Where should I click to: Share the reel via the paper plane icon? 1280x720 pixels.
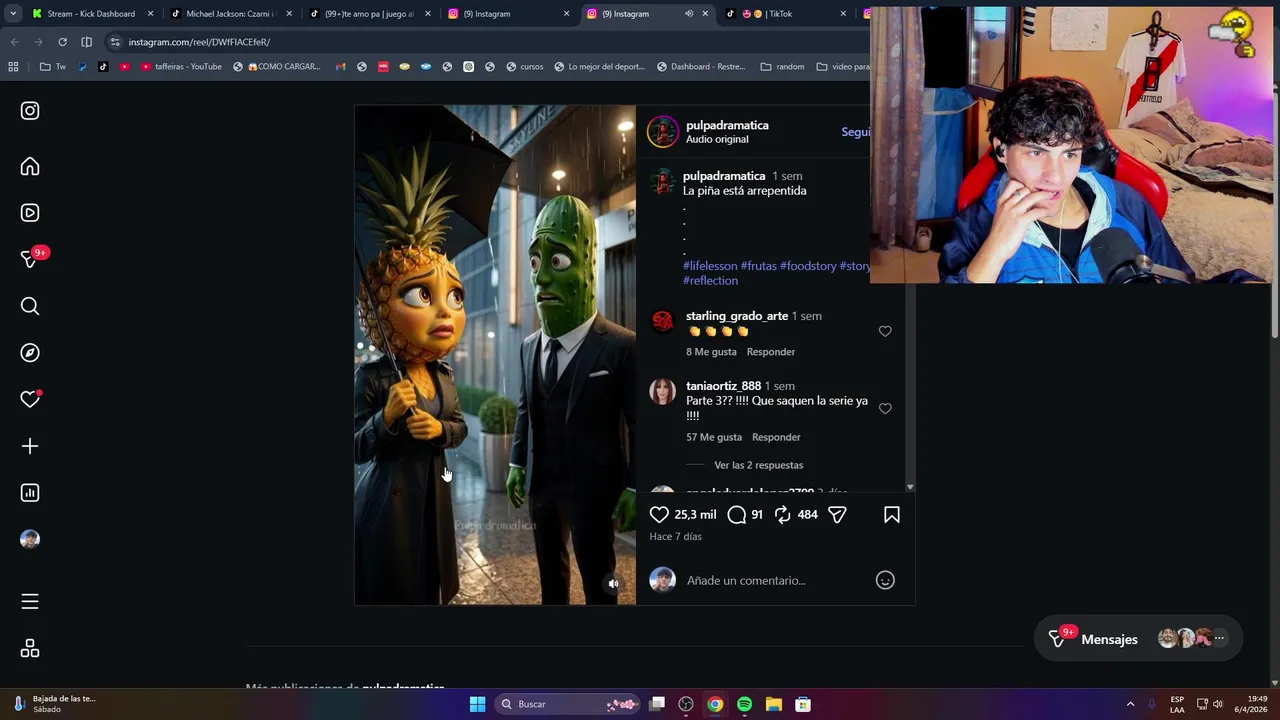pos(837,515)
